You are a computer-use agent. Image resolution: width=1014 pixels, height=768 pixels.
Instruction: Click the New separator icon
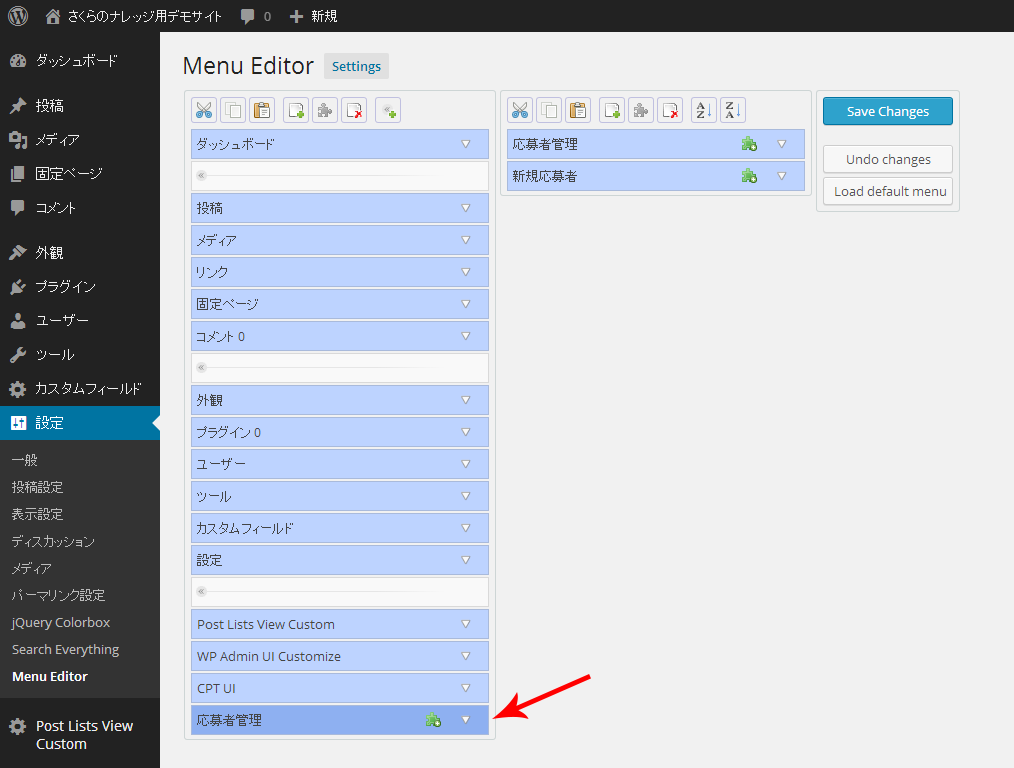point(388,111)
